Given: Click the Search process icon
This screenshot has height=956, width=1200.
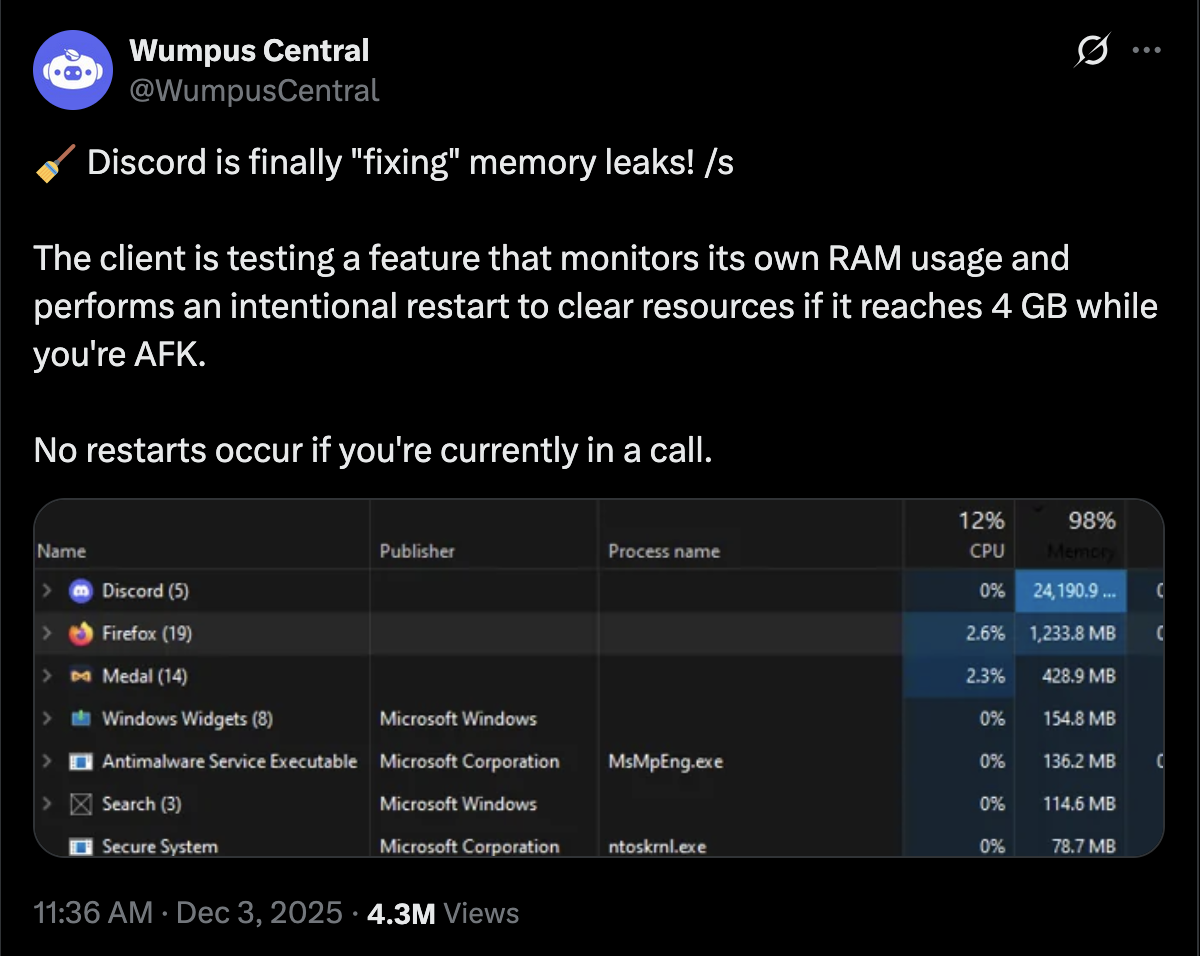Looking at the screenshot, I should (81, 804).
